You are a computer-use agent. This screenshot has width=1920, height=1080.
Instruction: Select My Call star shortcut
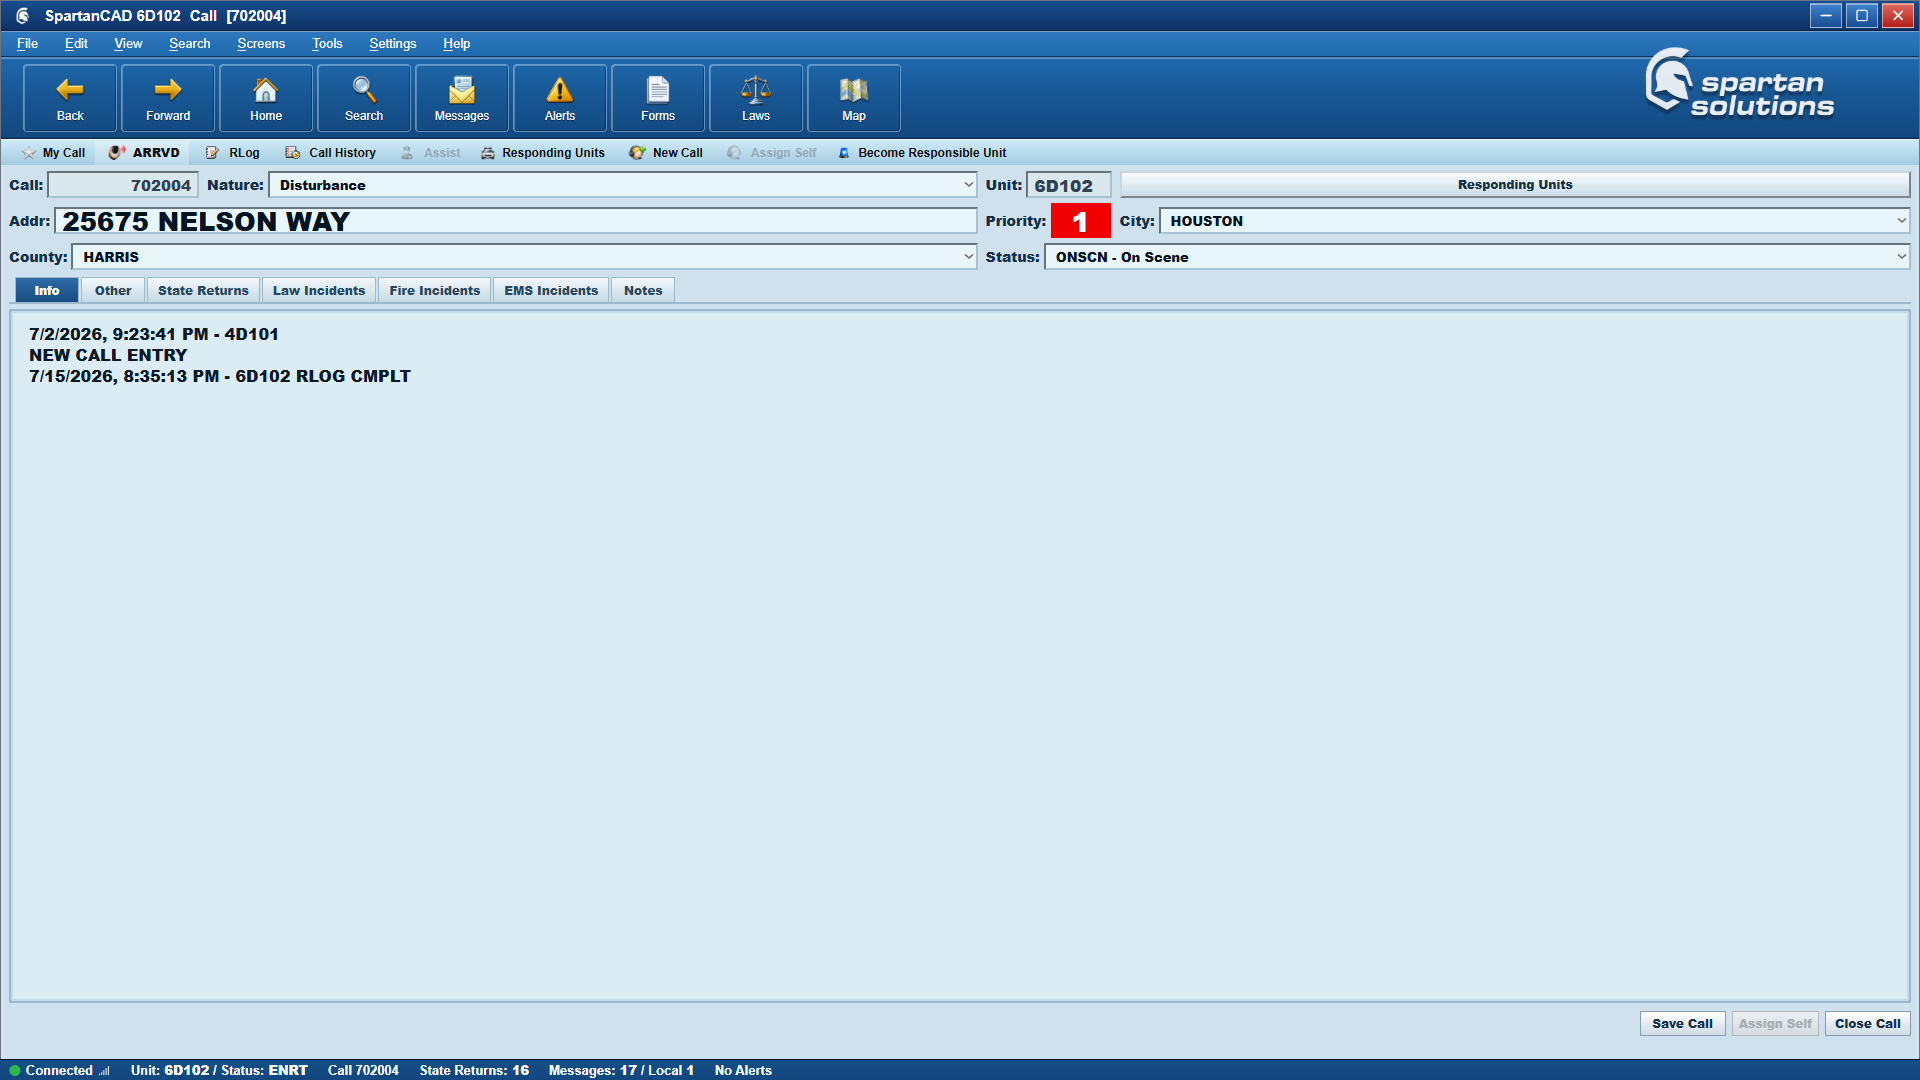pos(54,153)
